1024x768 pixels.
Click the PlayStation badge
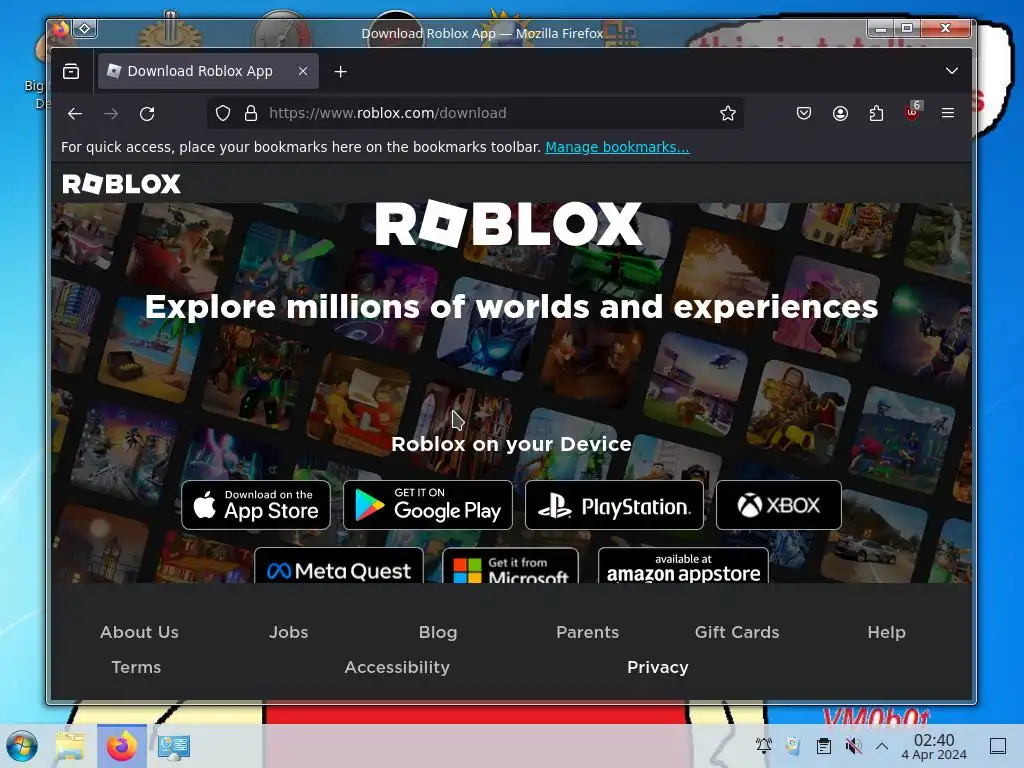[x=615, y=505]
